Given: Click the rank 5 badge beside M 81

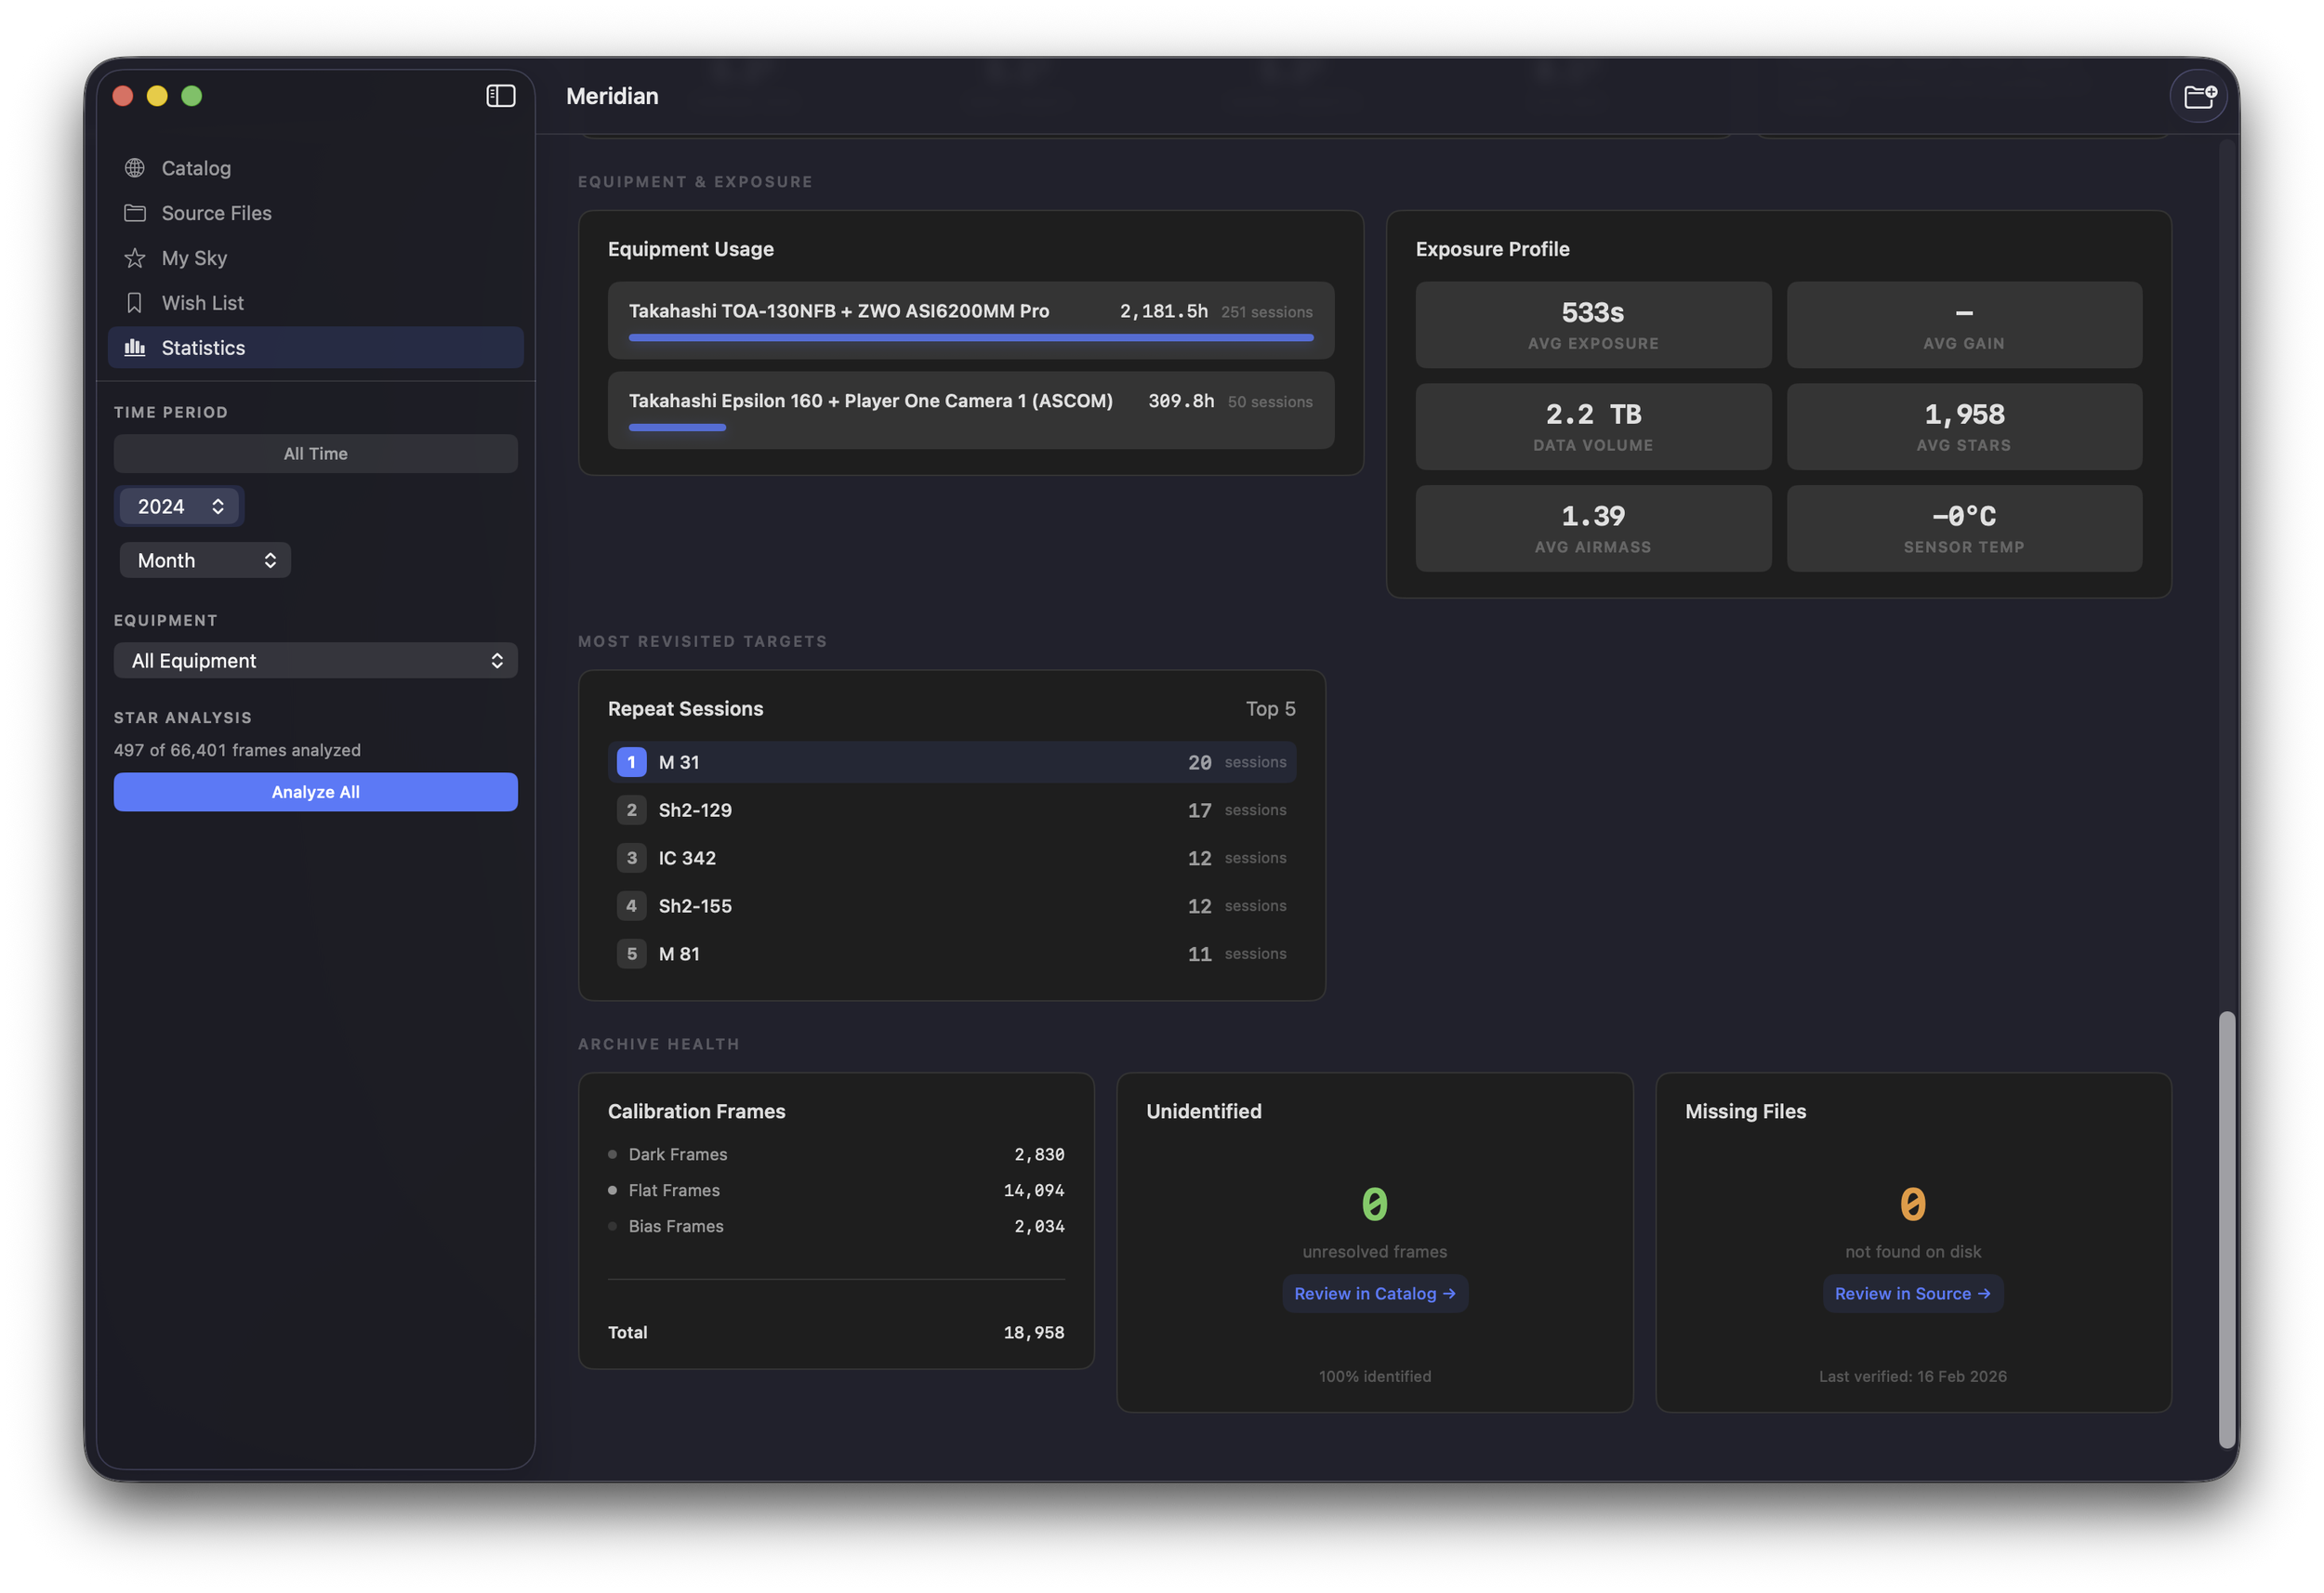Looking at the screenshot, I should pyautogui.click(x=631, y=953).
